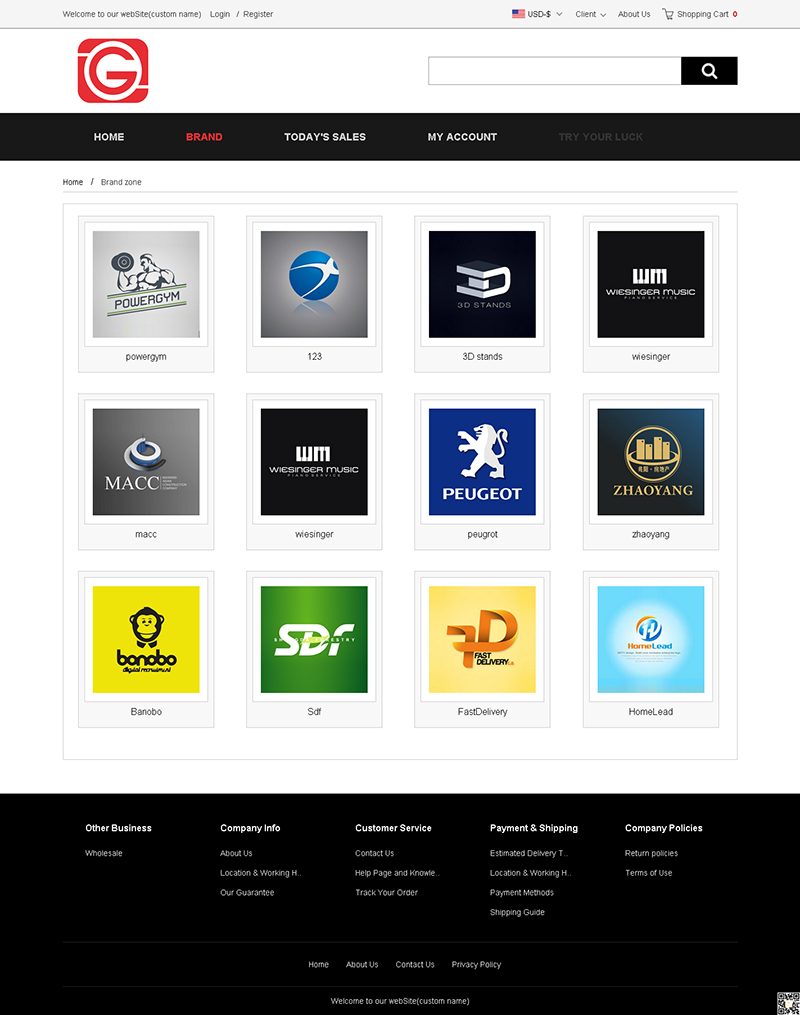Open the Zhaoyang brand logo
Image resolution: width=800 pixels, height=1015 pixels.
(650, 462)
